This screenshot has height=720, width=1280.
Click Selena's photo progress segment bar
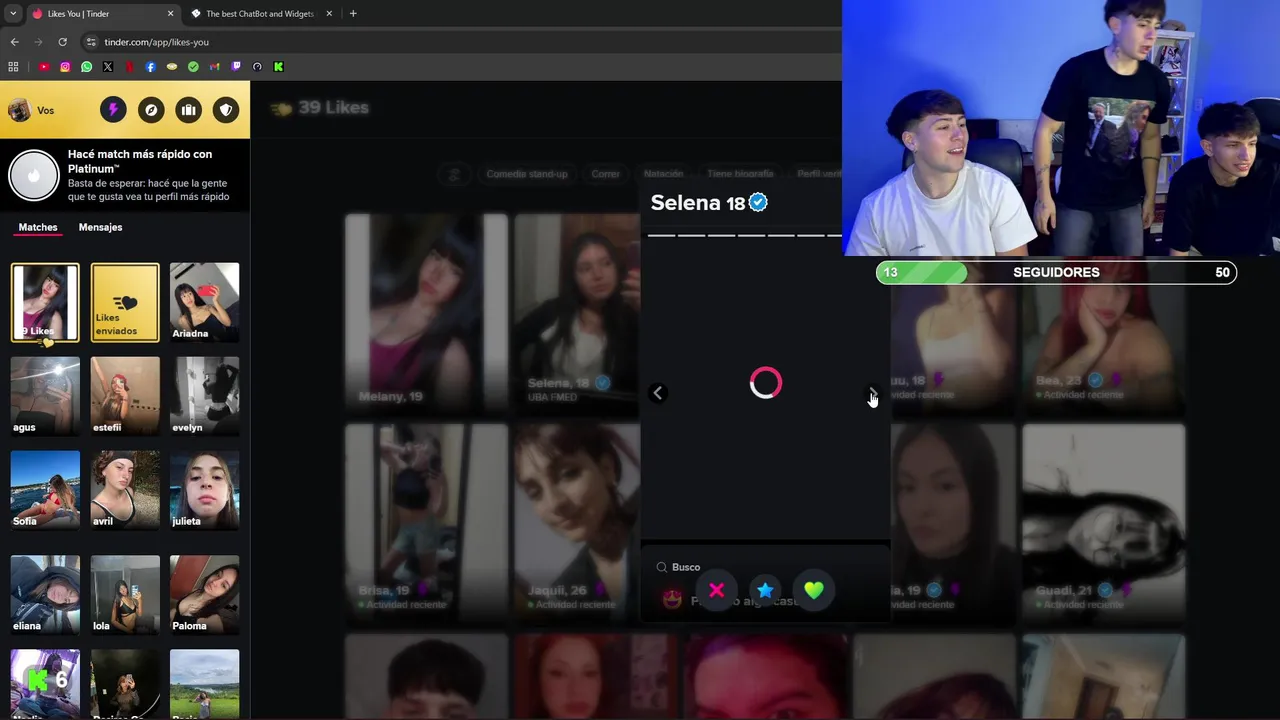click(745, 235)
